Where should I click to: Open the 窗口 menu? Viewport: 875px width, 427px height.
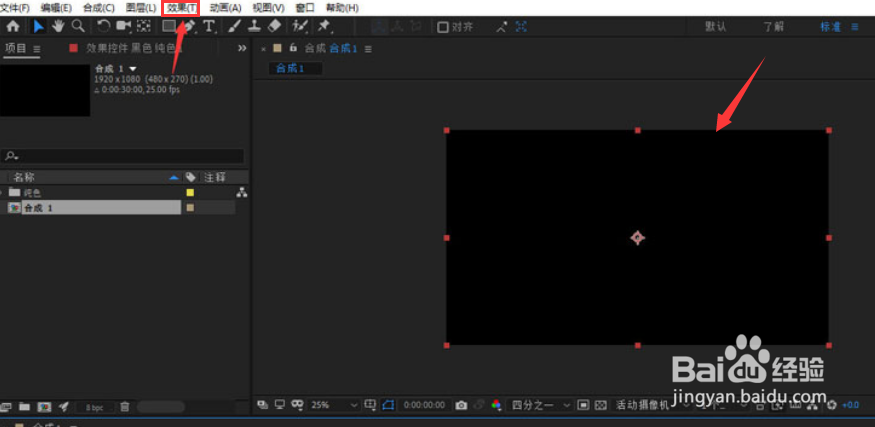(305, 8)
